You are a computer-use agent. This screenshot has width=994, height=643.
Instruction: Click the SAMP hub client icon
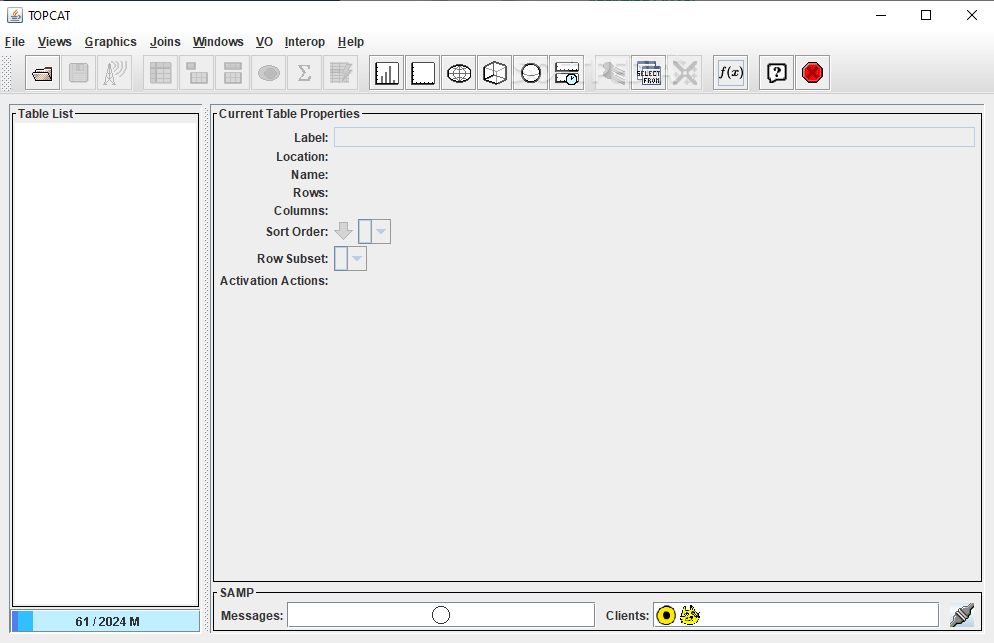(666, 615)
